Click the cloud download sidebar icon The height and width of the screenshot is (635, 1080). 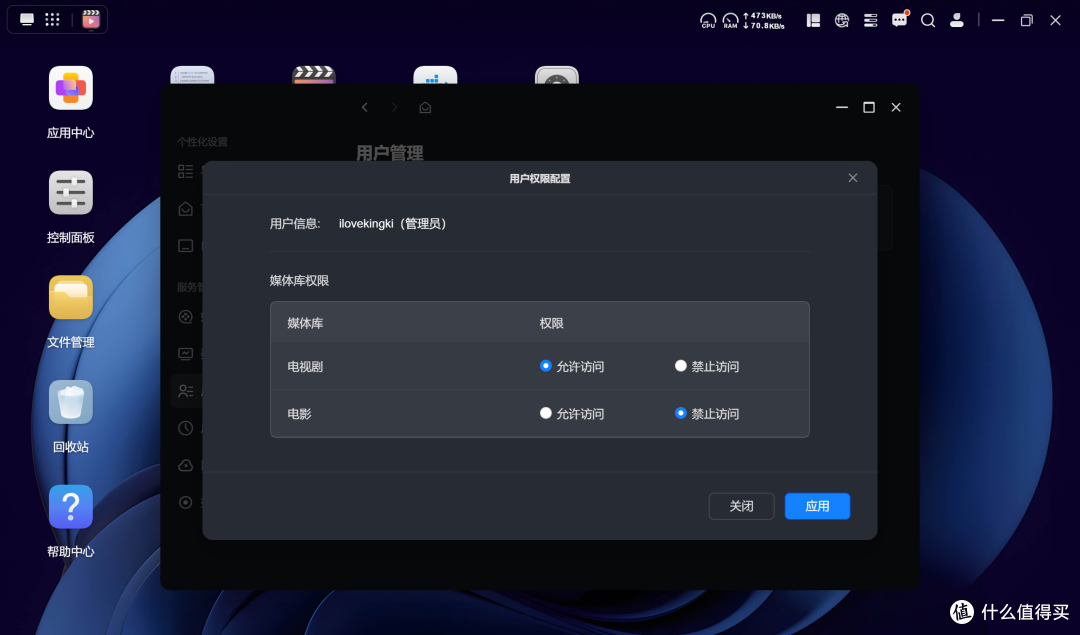tap(186, 466)
